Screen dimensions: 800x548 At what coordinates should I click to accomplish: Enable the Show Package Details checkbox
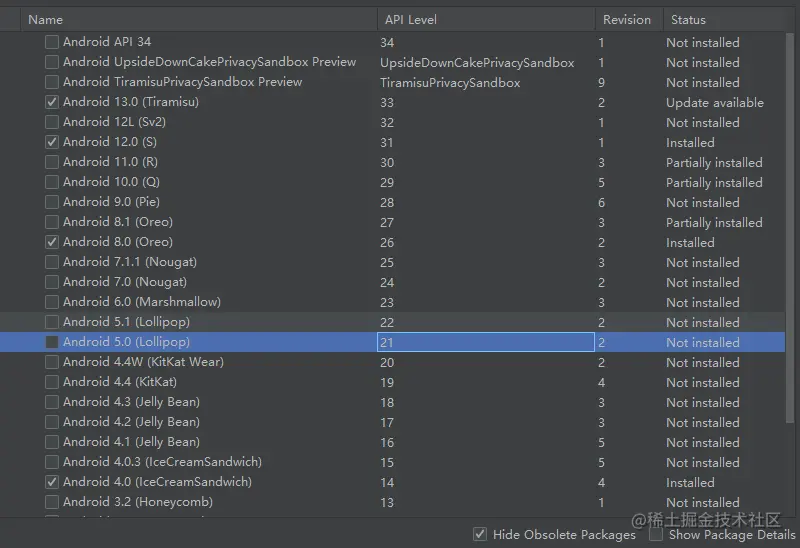tap(656, 534)
